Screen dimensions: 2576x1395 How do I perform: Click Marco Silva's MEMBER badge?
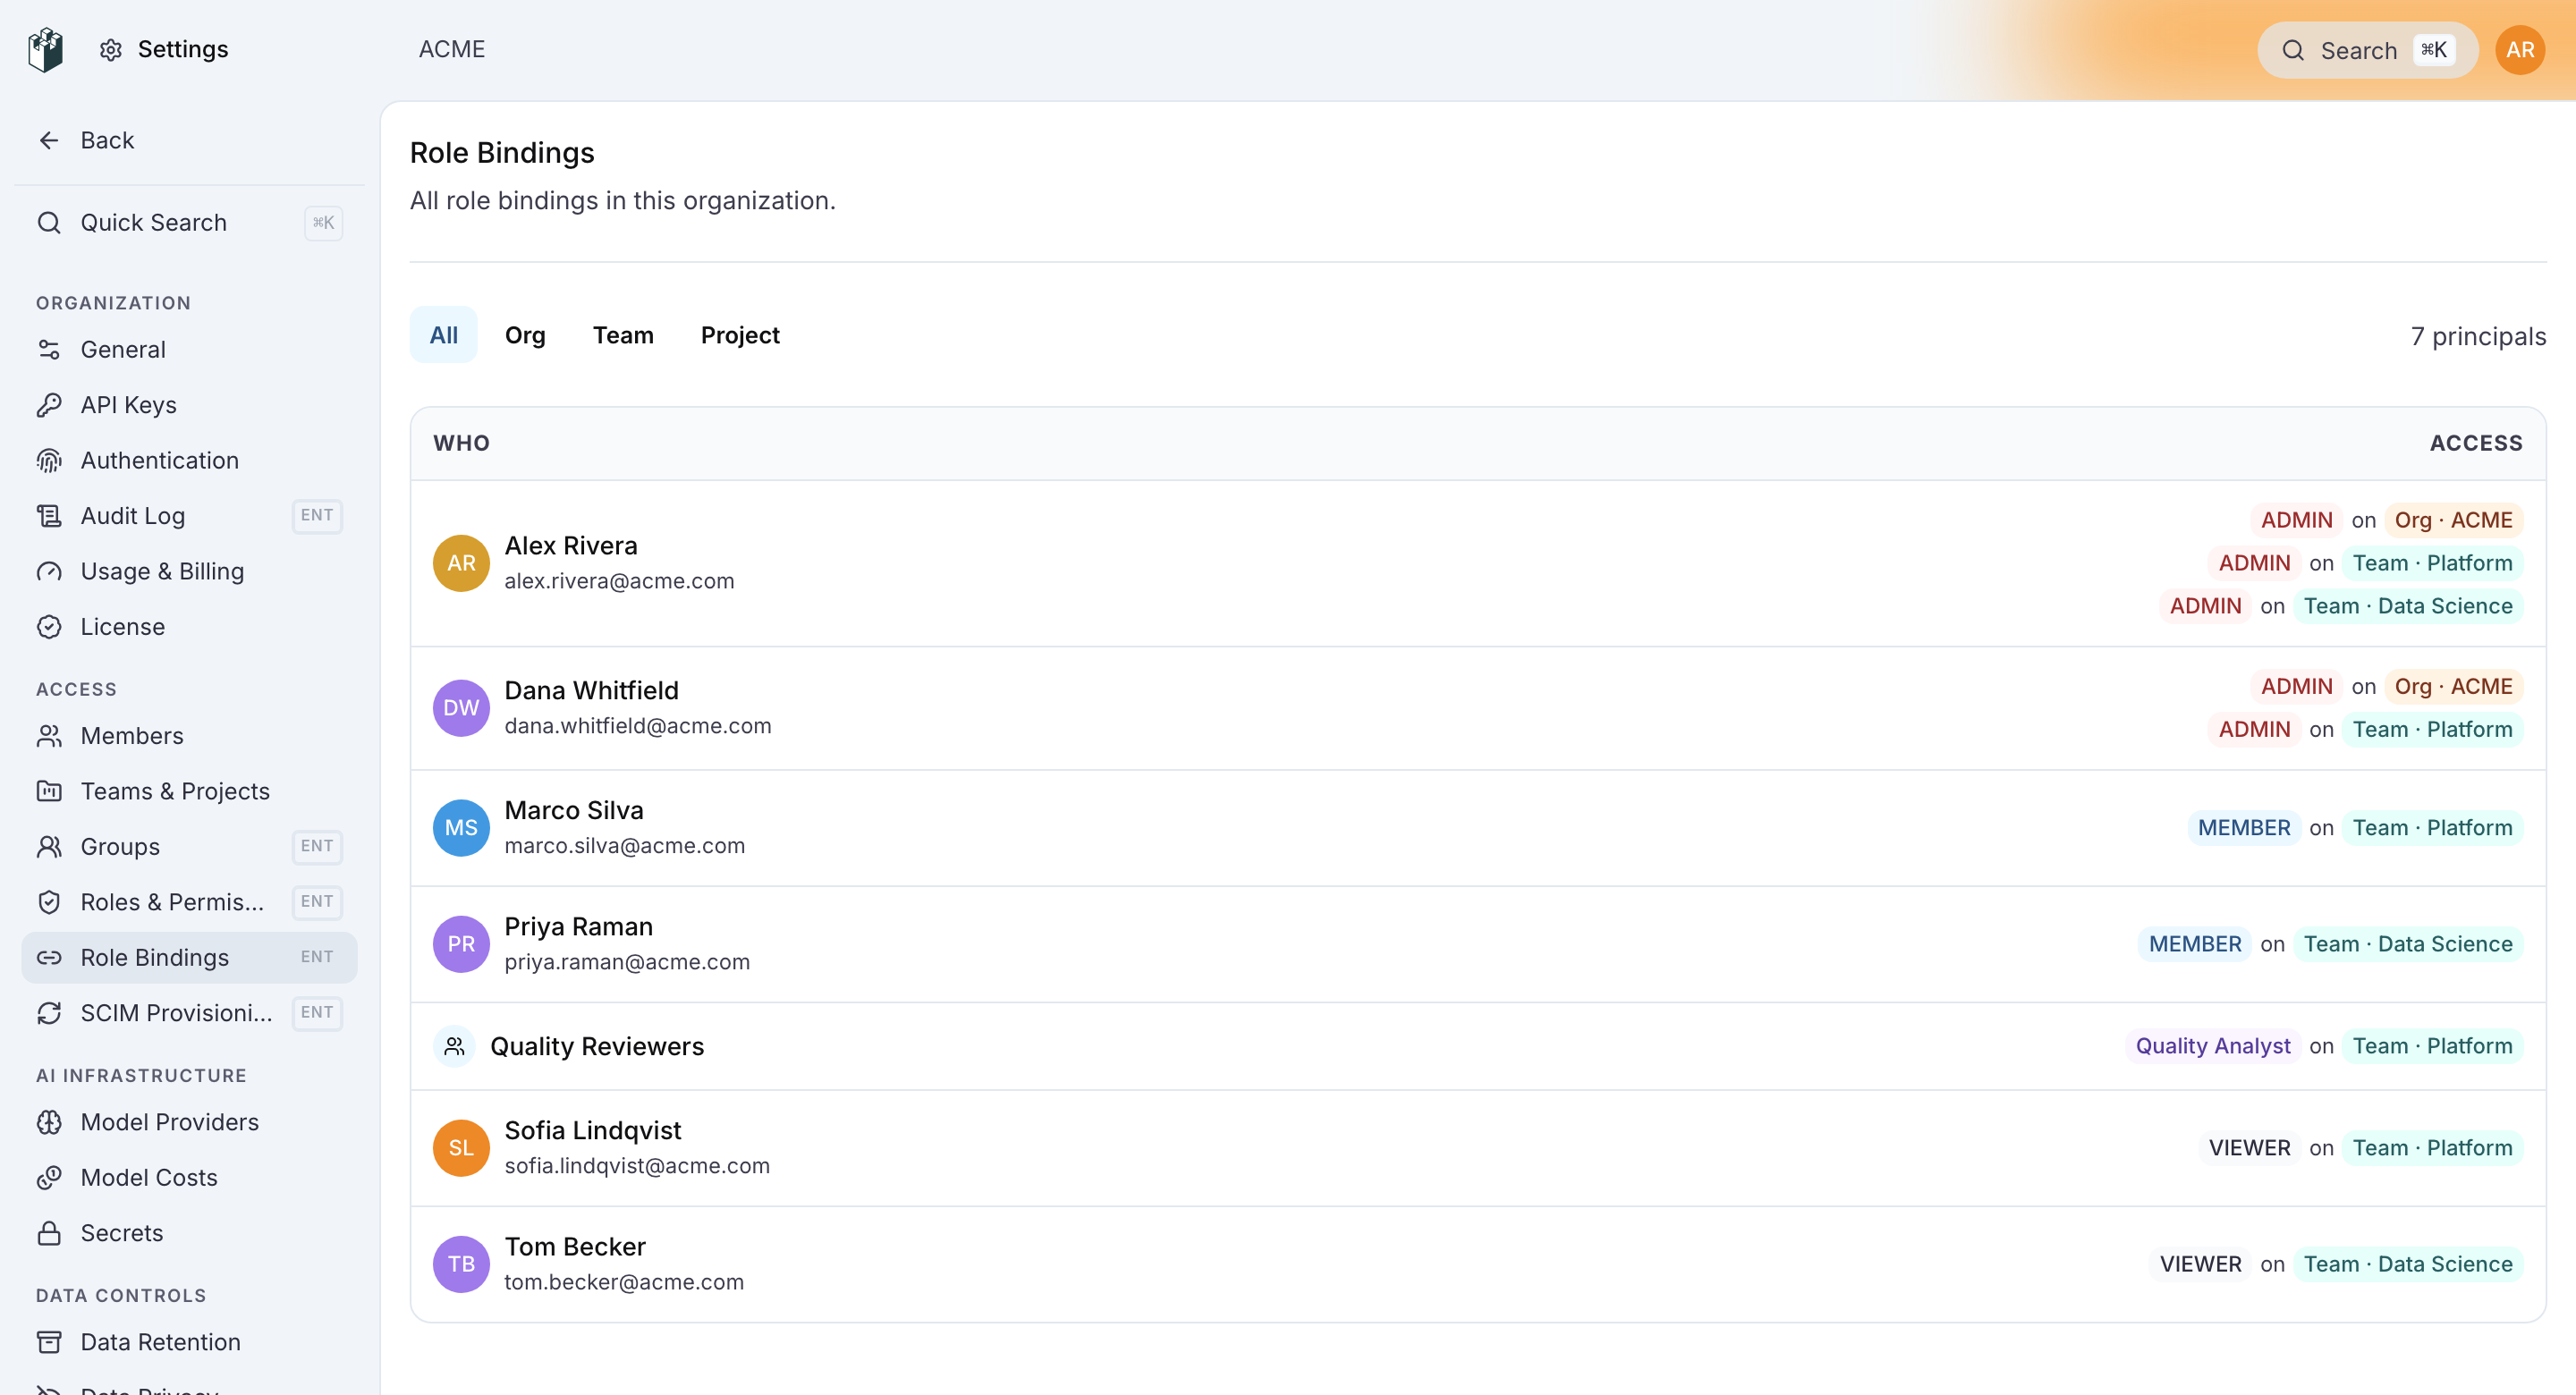2244,828
